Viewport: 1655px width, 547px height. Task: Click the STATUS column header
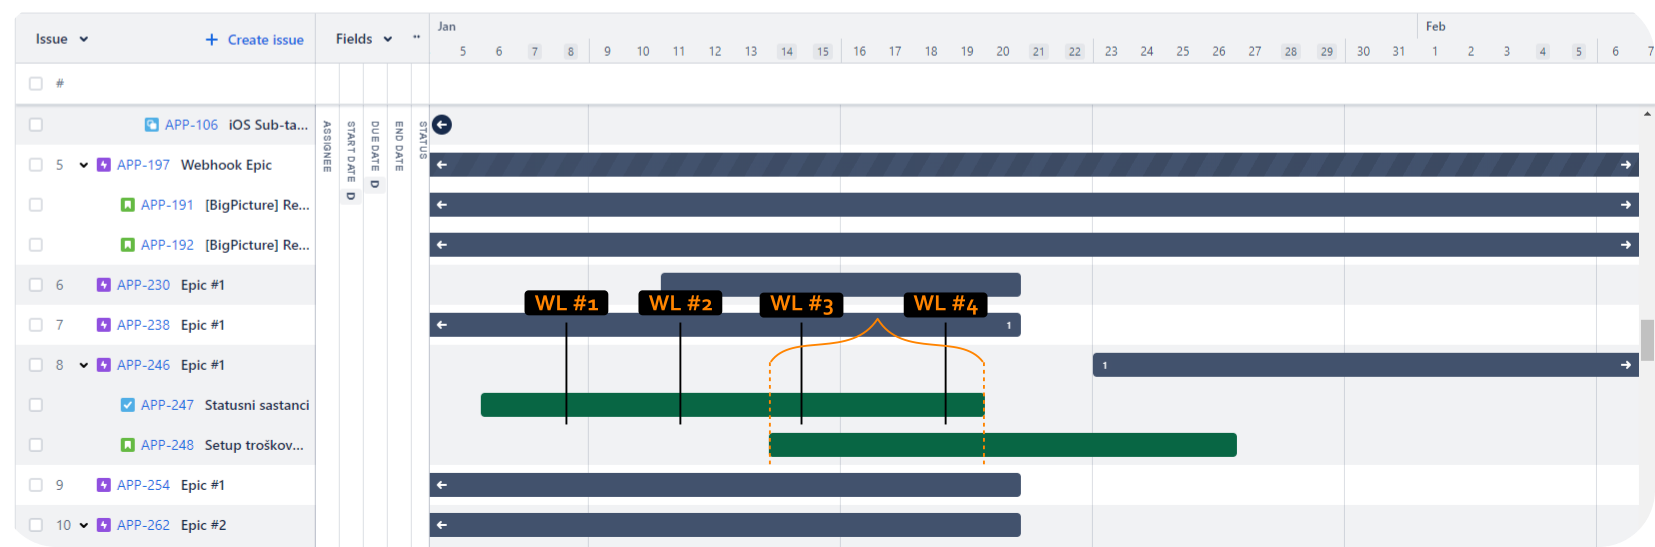(x=423, y=140)
